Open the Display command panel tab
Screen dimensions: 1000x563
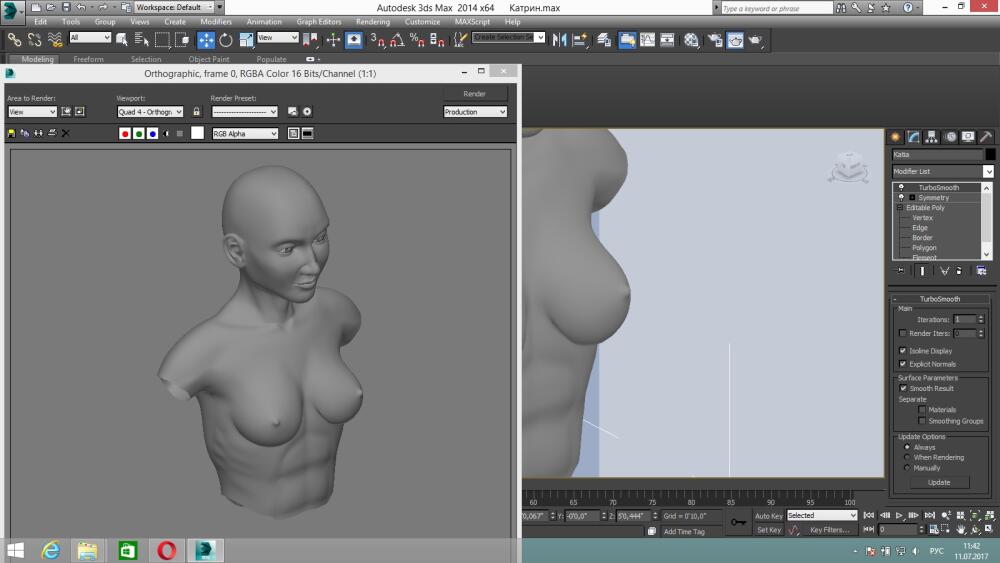coord(968,137)
